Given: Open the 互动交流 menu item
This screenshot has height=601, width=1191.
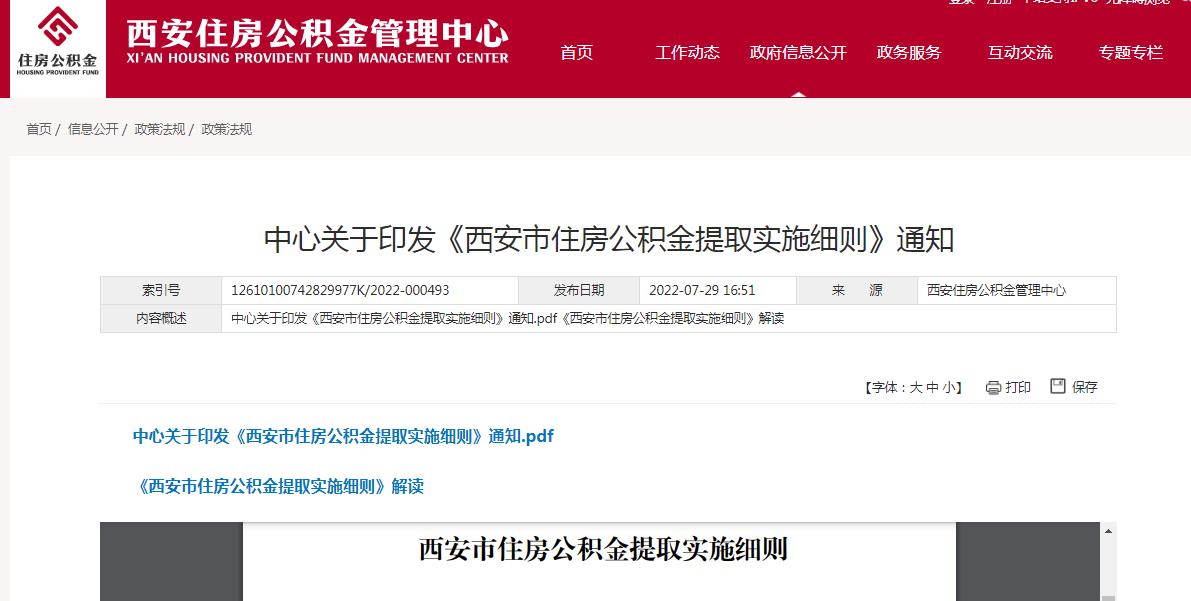Looking at the screenshot, I should coord(1020,53).
